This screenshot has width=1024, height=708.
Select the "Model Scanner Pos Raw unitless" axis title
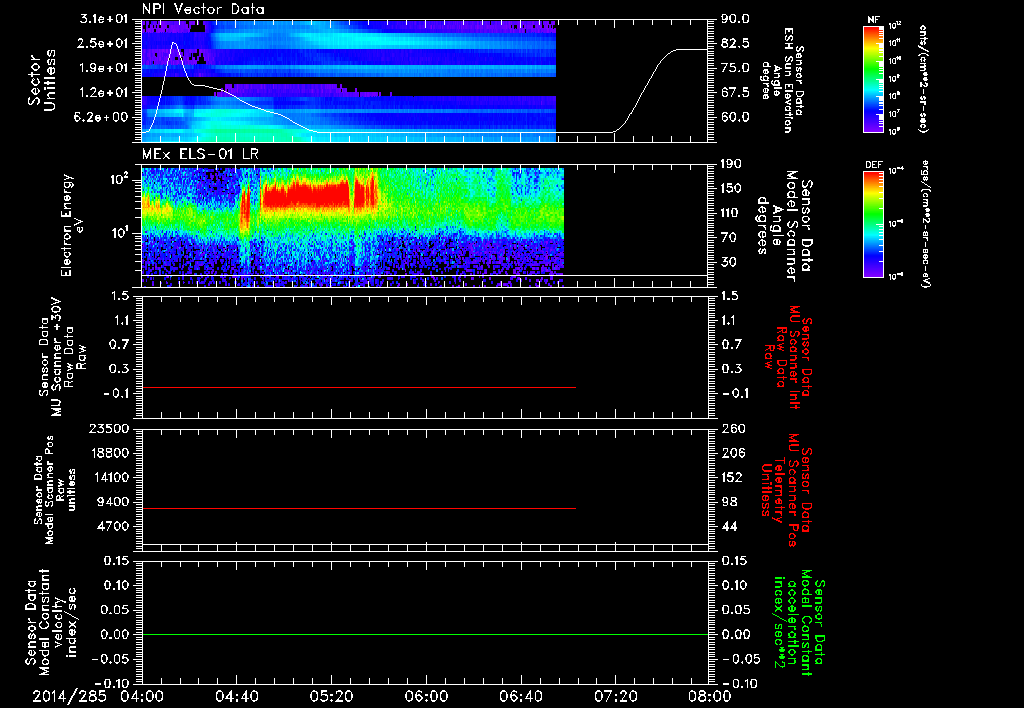[56, 490]
